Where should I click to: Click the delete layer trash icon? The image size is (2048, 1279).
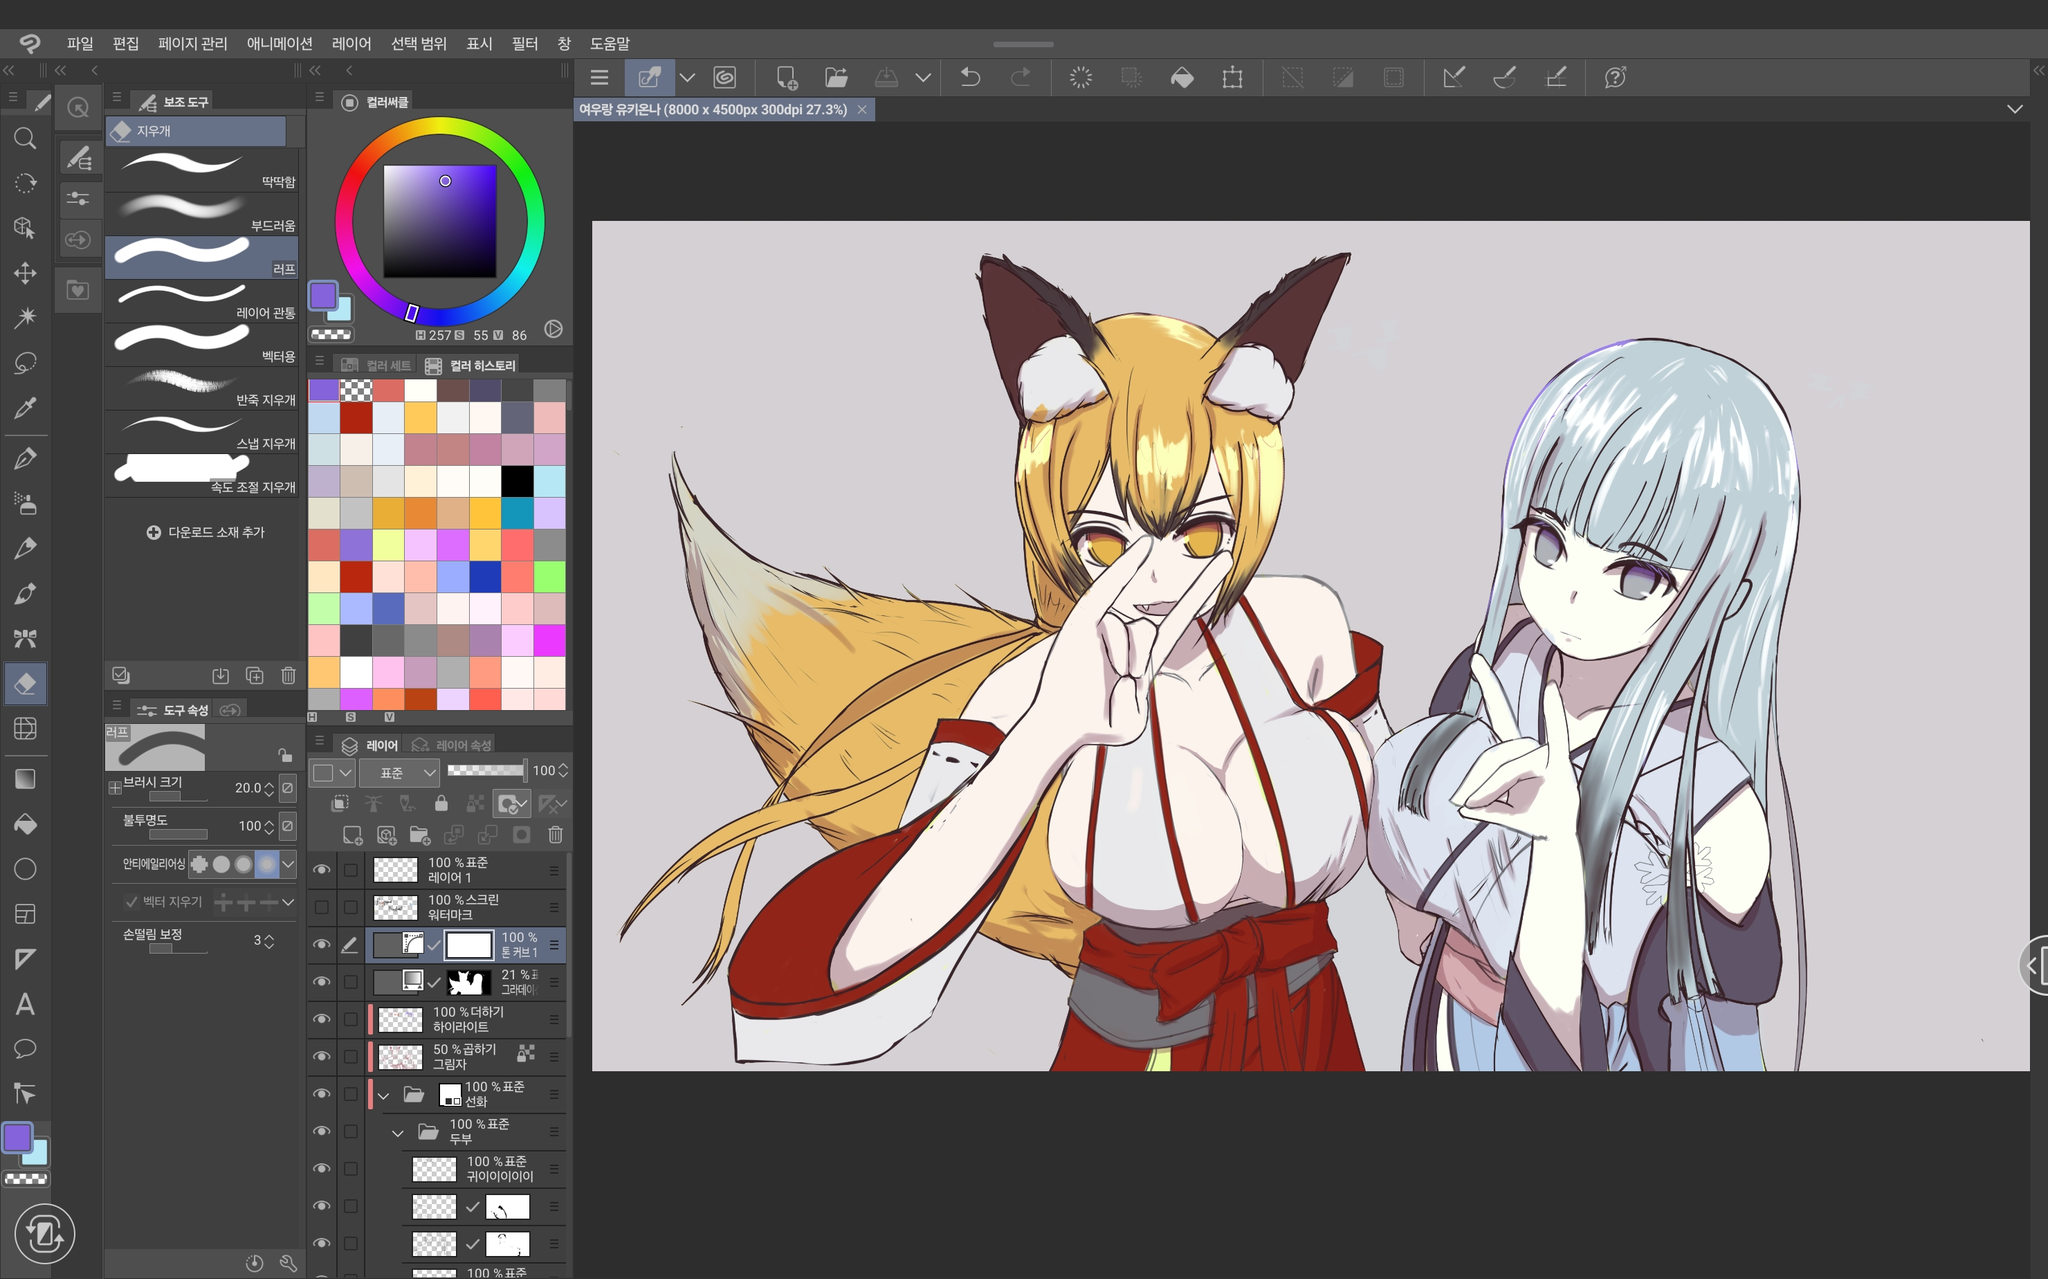pyautogui.click(x=556, y=834)
